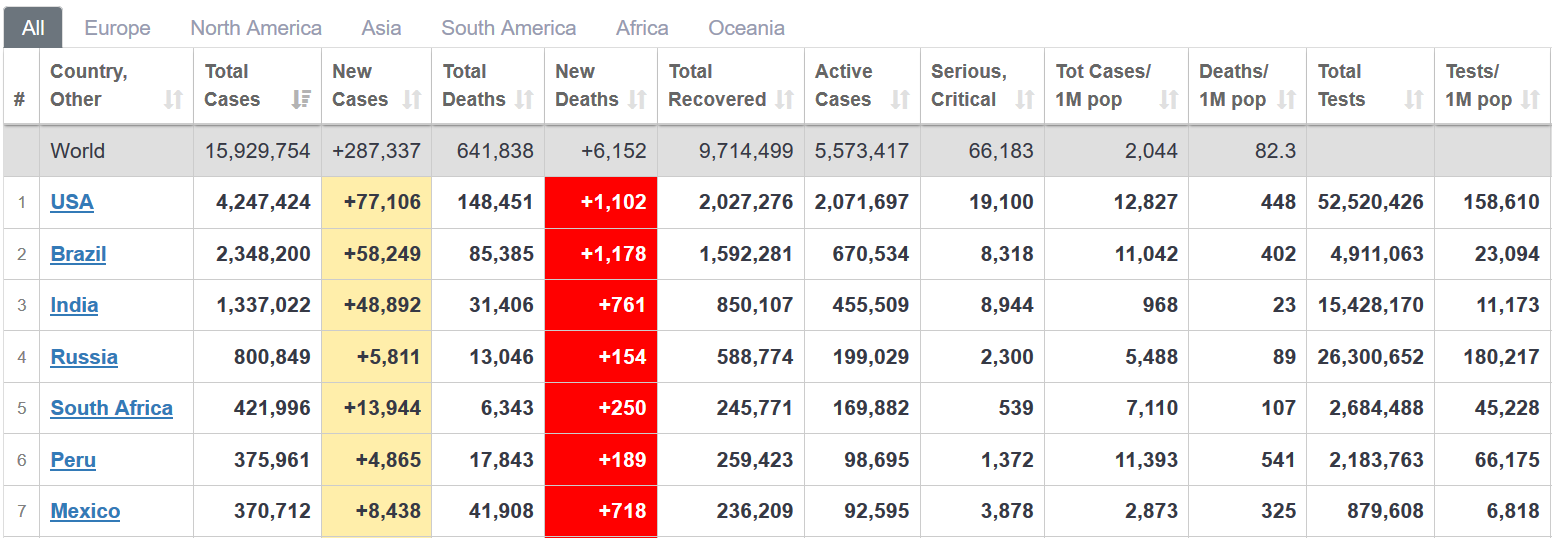
Task: Click Total Tests sort arrows
Action: [1413, 100]
